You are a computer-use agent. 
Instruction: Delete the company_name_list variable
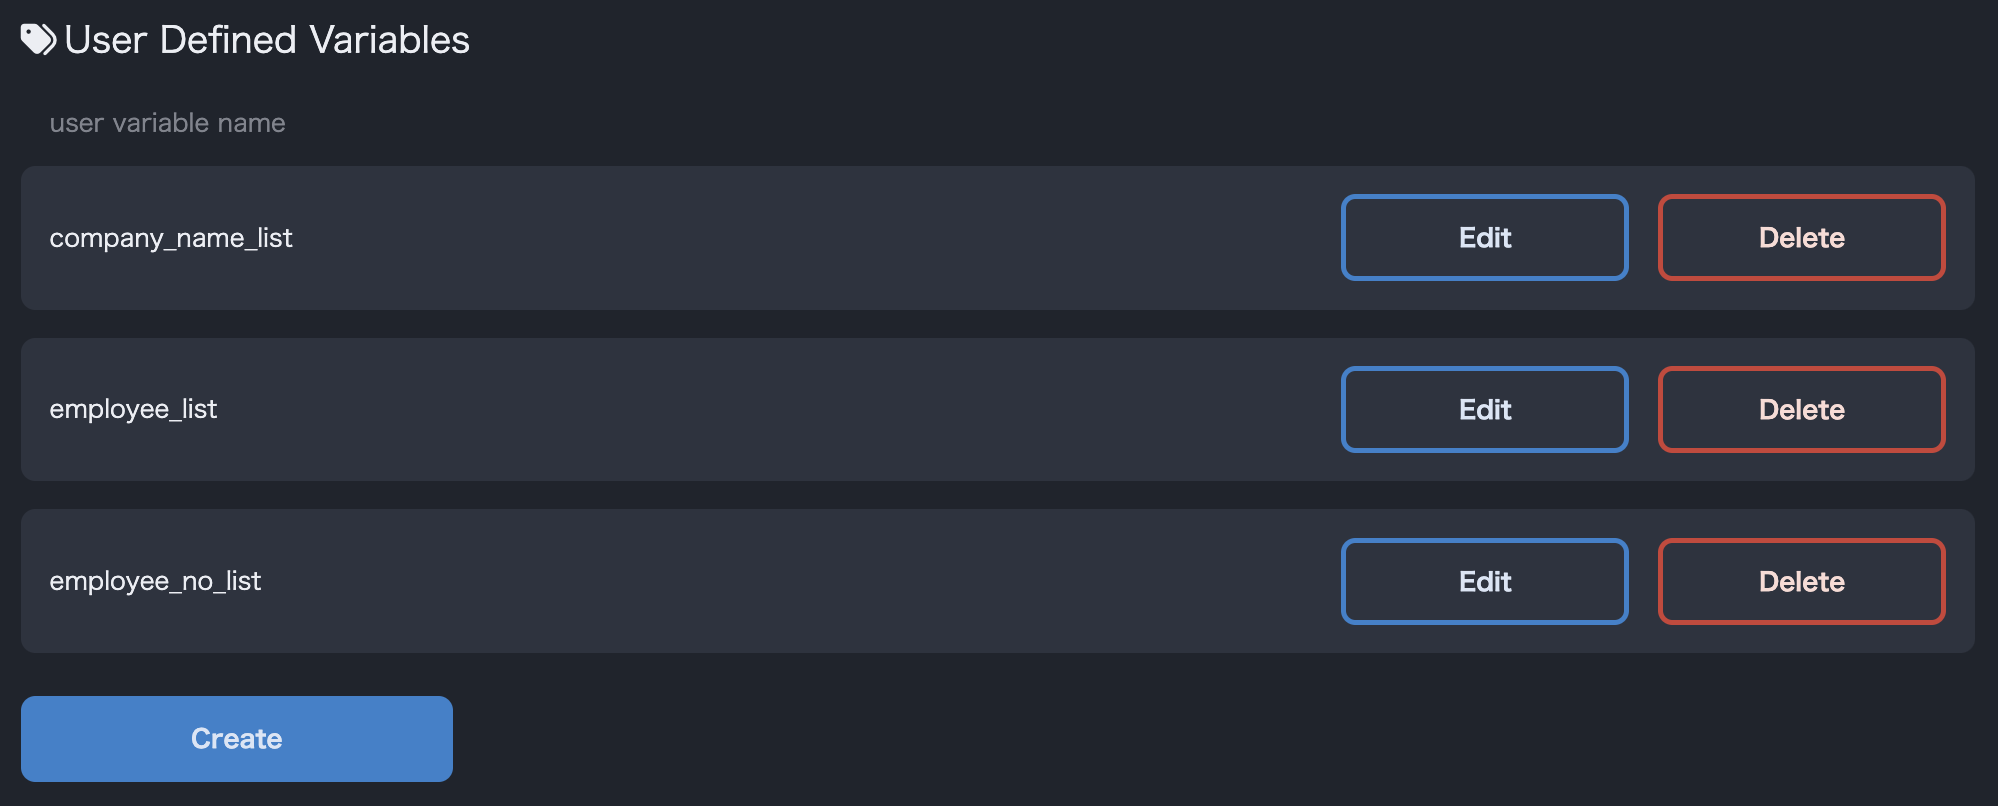[1801, 238]
